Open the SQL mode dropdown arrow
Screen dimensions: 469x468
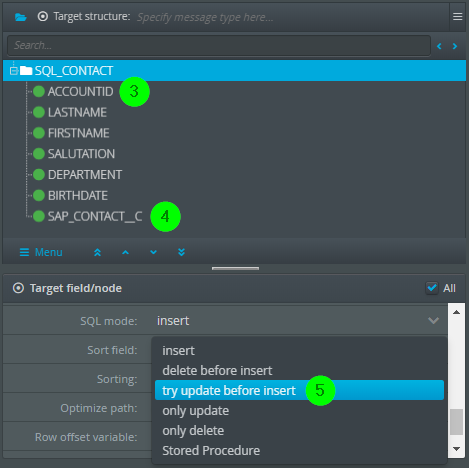tap(433, 321)
